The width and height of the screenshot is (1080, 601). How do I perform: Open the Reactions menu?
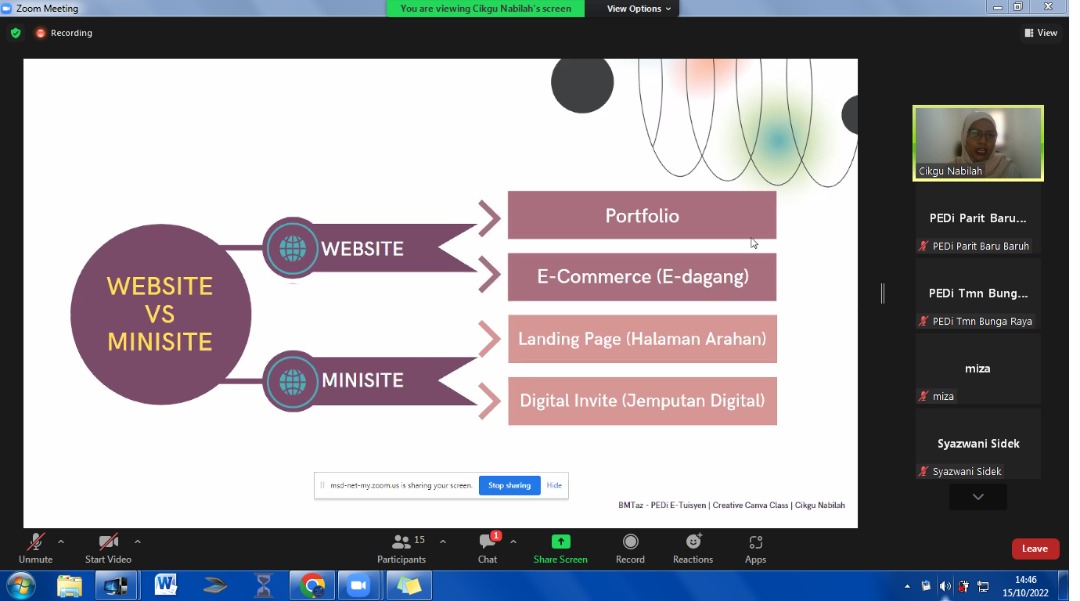(x=692, y=547)
